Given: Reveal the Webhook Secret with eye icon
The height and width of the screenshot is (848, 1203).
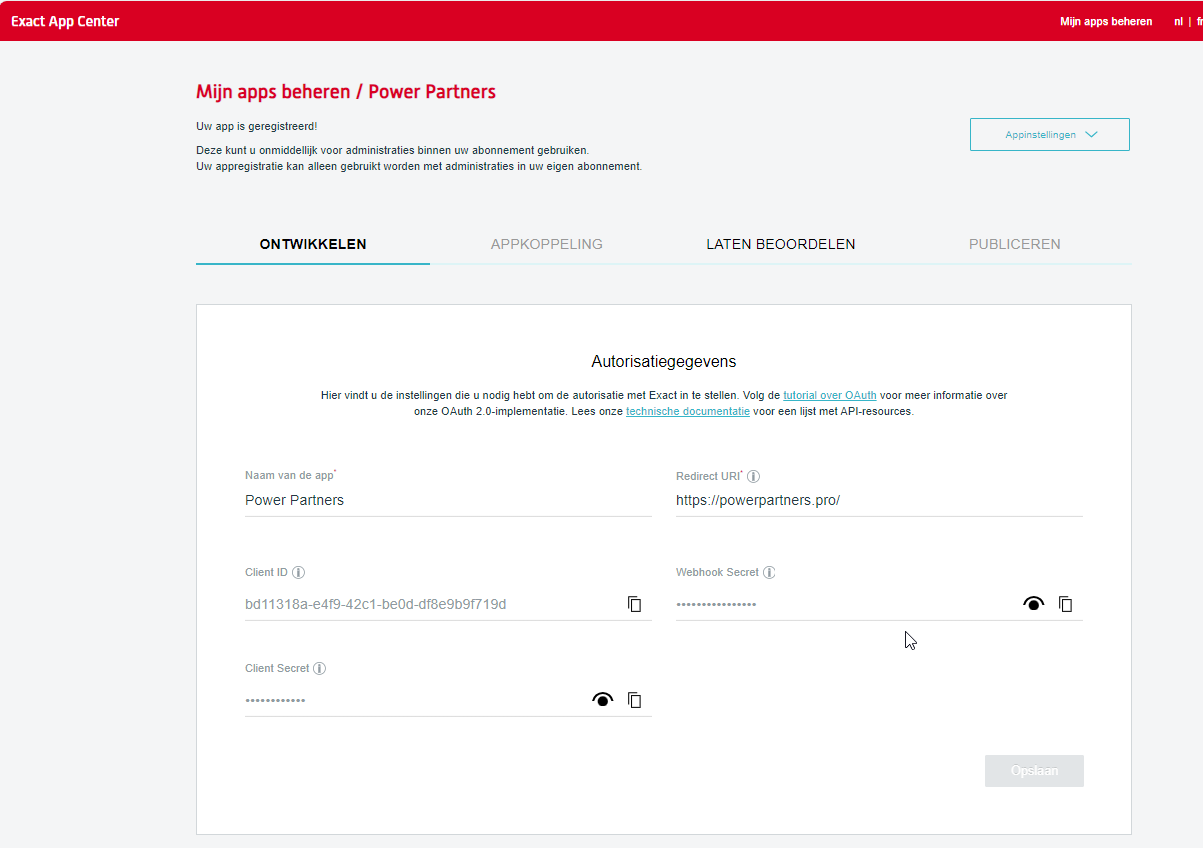Looking at the screenshot, I should 1033,603.
